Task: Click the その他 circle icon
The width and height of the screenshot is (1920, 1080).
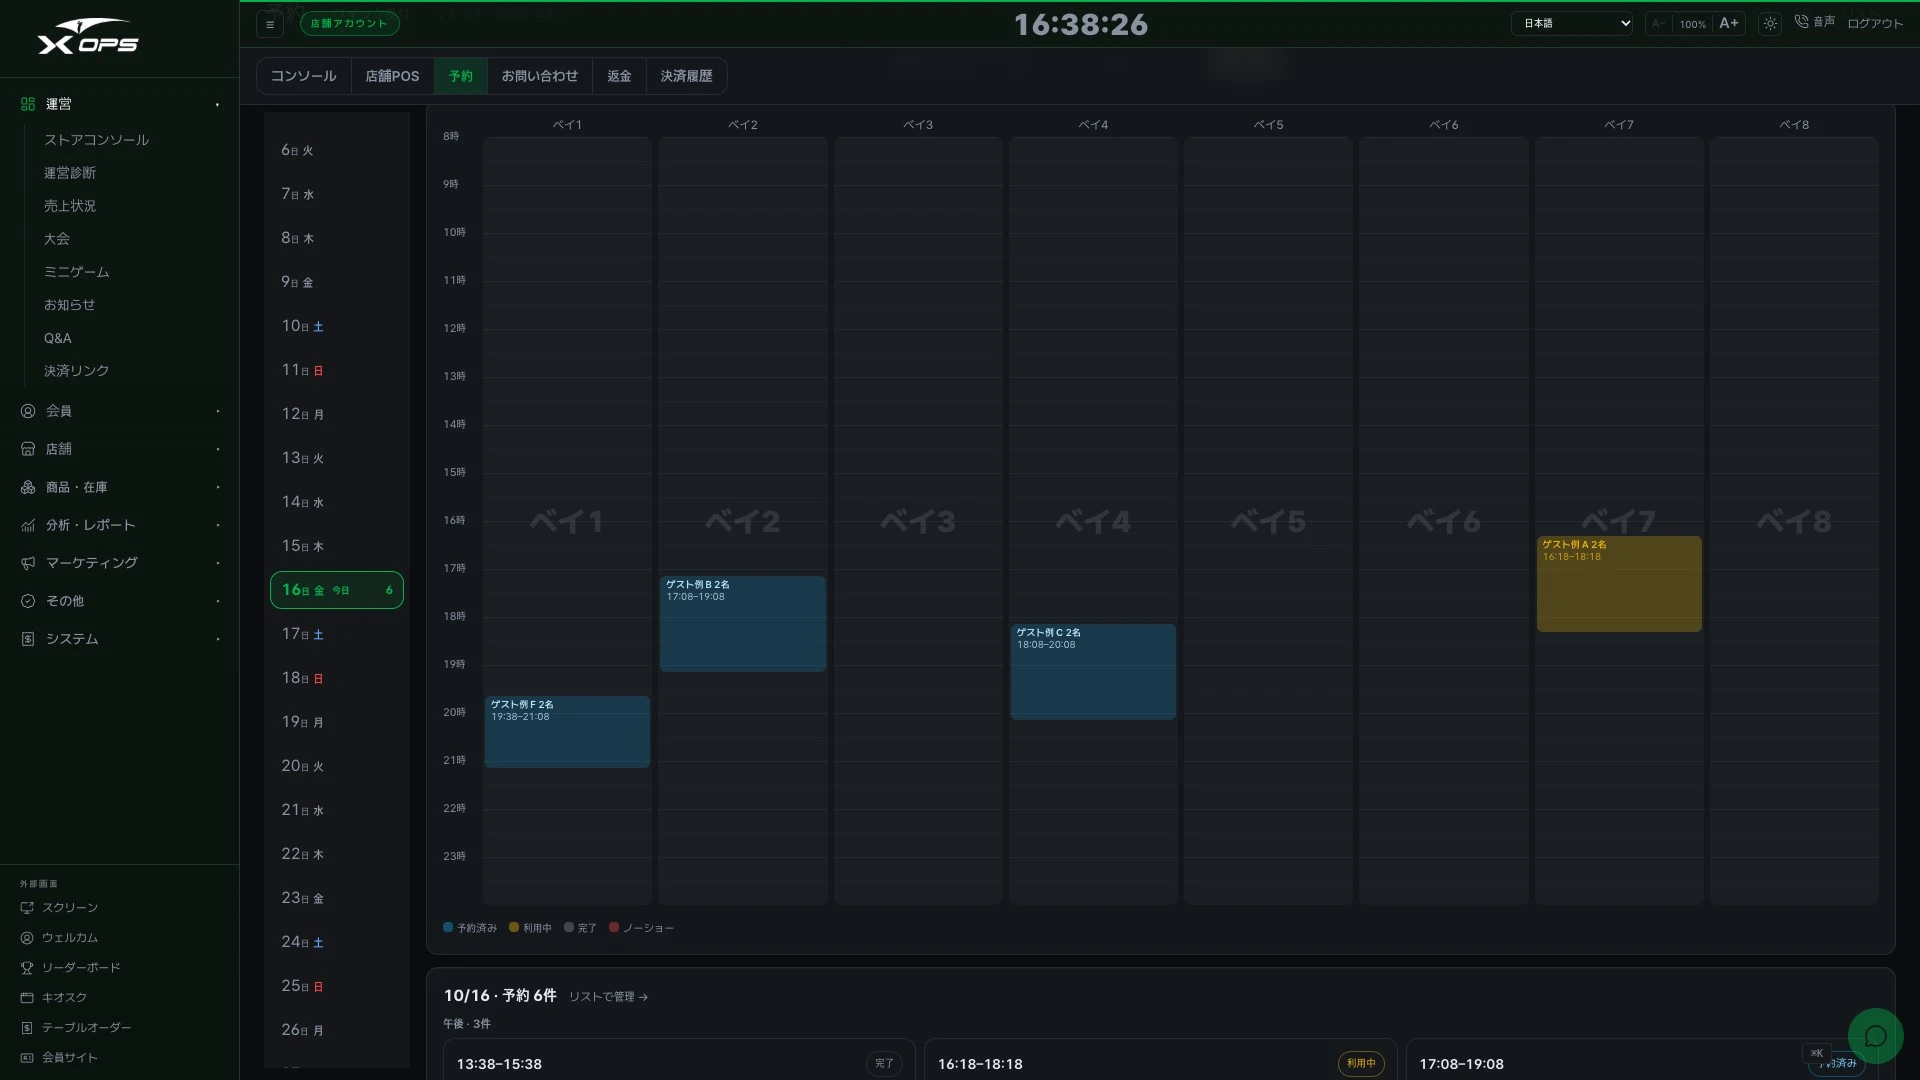Action: [28, 601]
